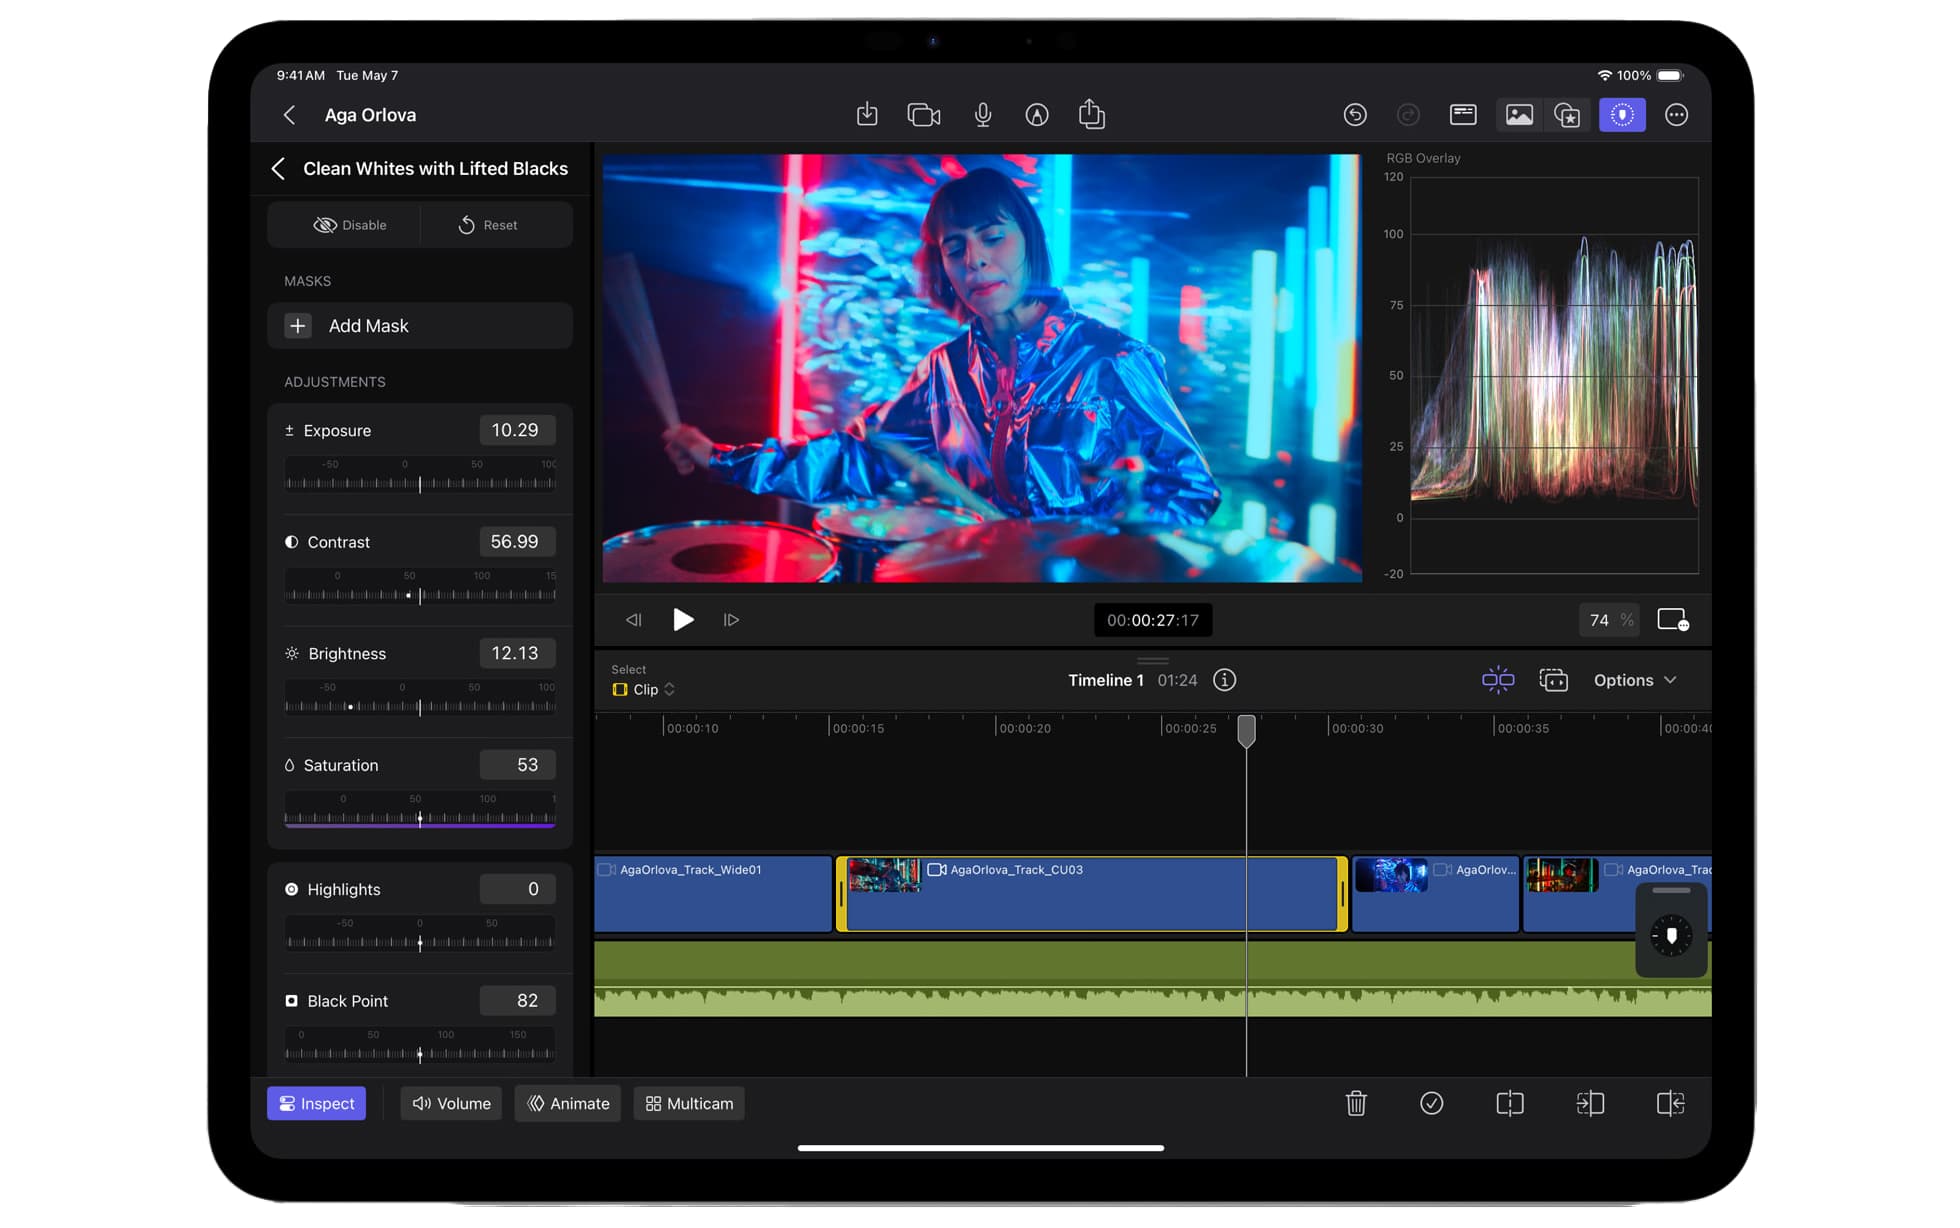Switch to the Volume tab
This screenshot has height=1228, width=1960.
[x=451, y=1103]
